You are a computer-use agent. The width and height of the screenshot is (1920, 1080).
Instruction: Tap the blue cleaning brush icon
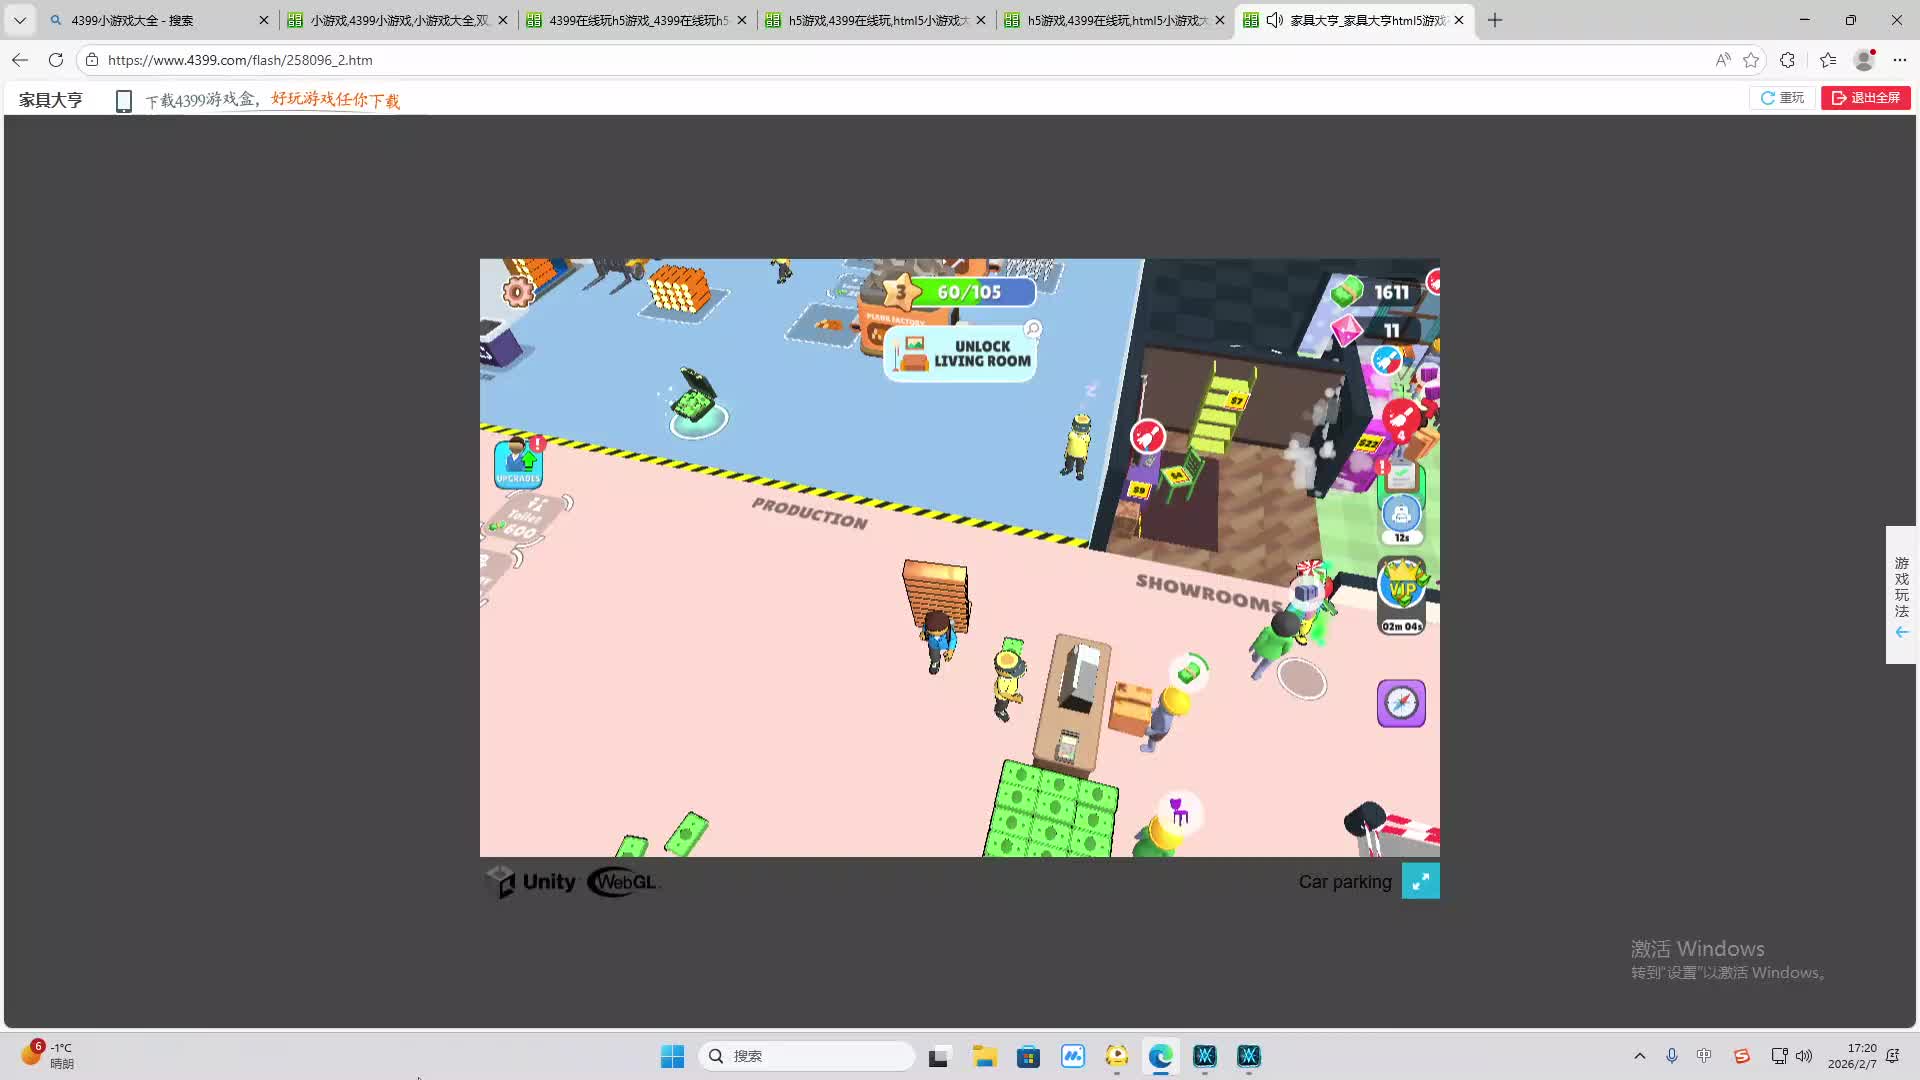[1386, 359]
